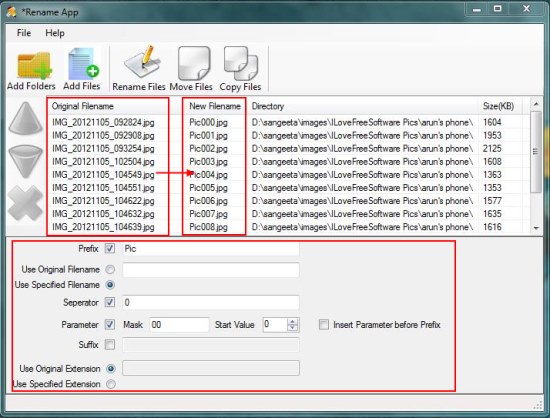Uncheck the Prefix checkbox
This screenshot has width=550, height=418.
point(110,249)
